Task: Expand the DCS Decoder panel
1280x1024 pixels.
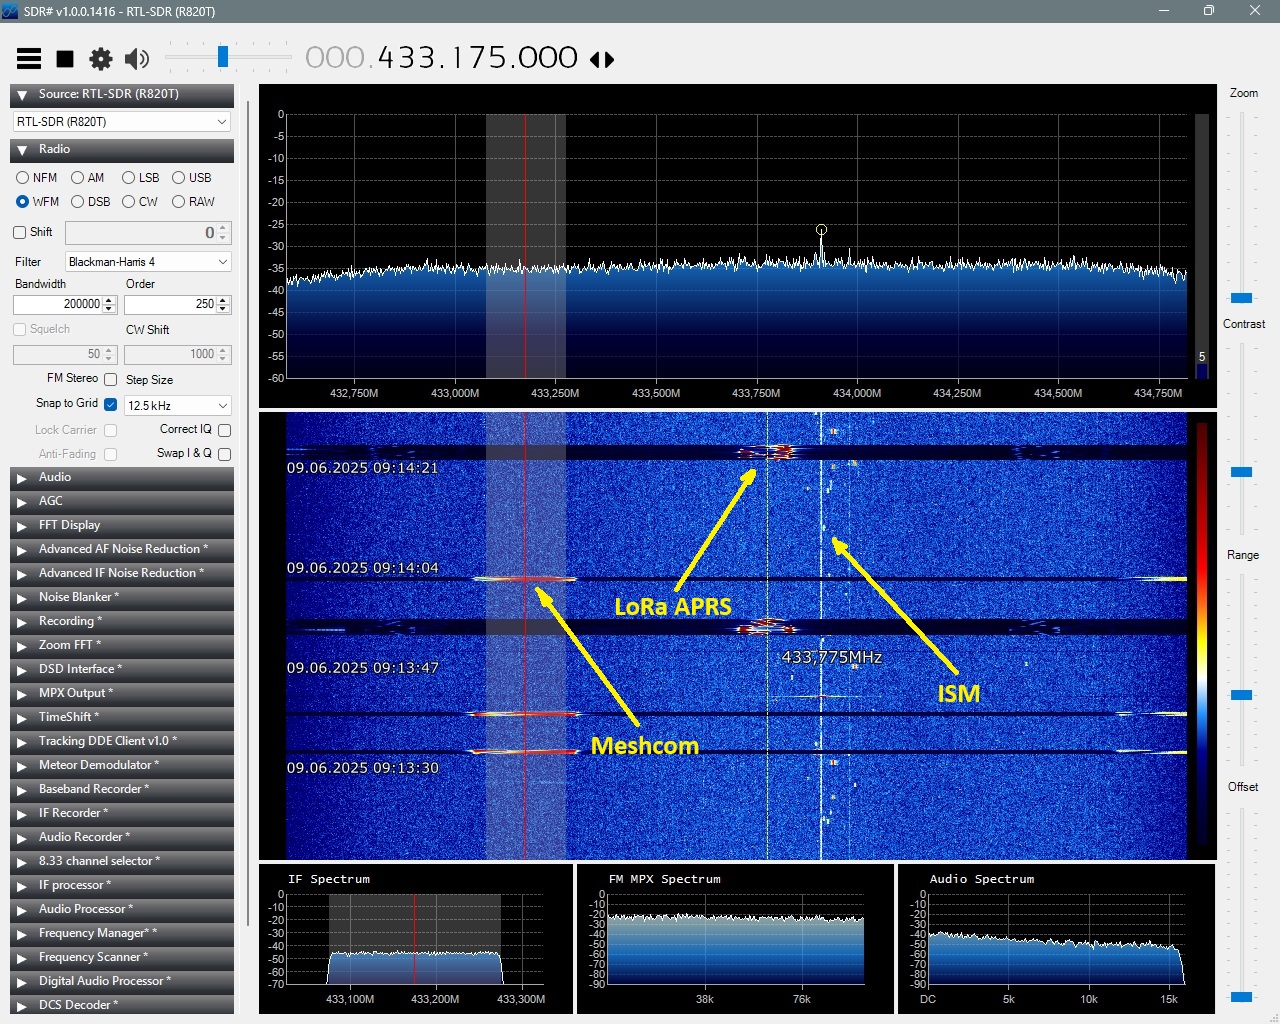Action: tap(122, 1005)
